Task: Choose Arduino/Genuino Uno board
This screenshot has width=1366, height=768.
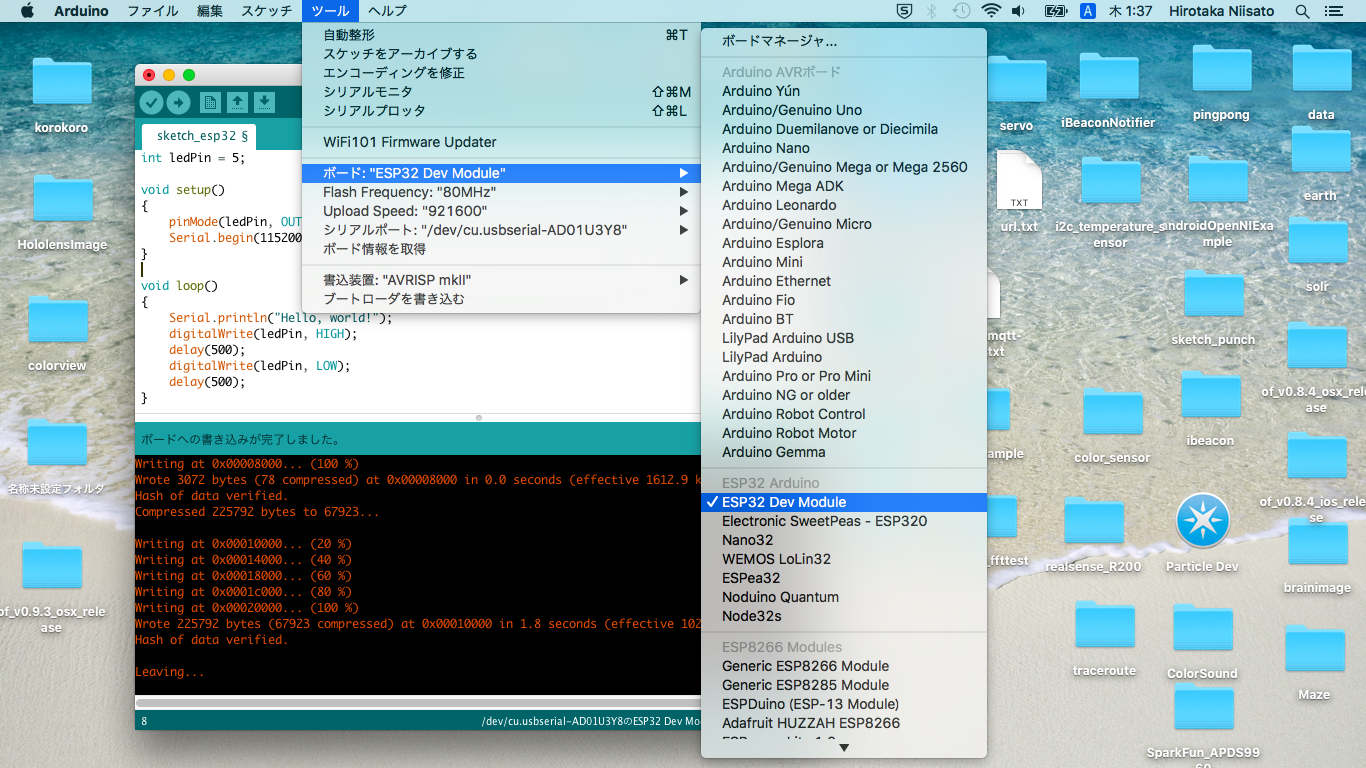Action: click(844, 110)
